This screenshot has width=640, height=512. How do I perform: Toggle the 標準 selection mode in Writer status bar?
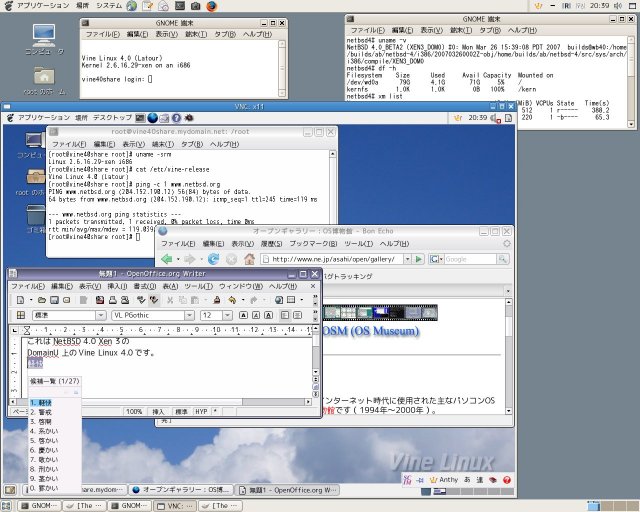(181, 412)
